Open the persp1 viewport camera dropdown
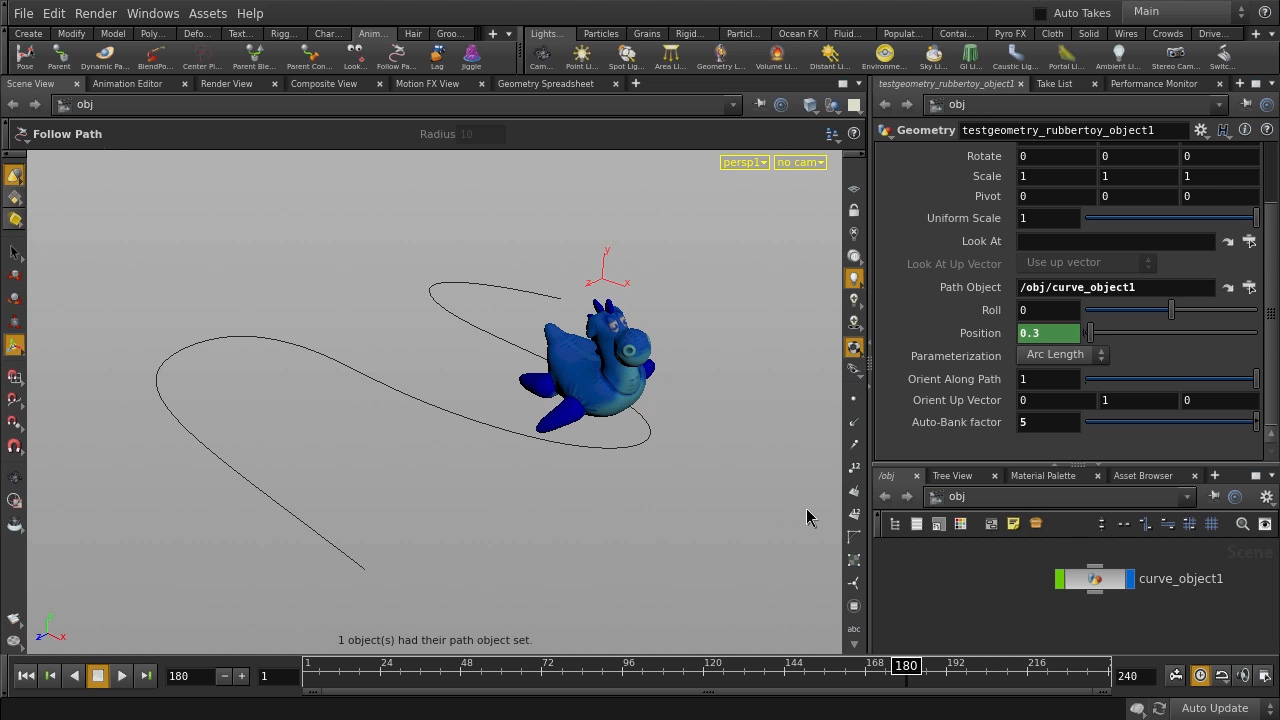 tap(744, 162)
